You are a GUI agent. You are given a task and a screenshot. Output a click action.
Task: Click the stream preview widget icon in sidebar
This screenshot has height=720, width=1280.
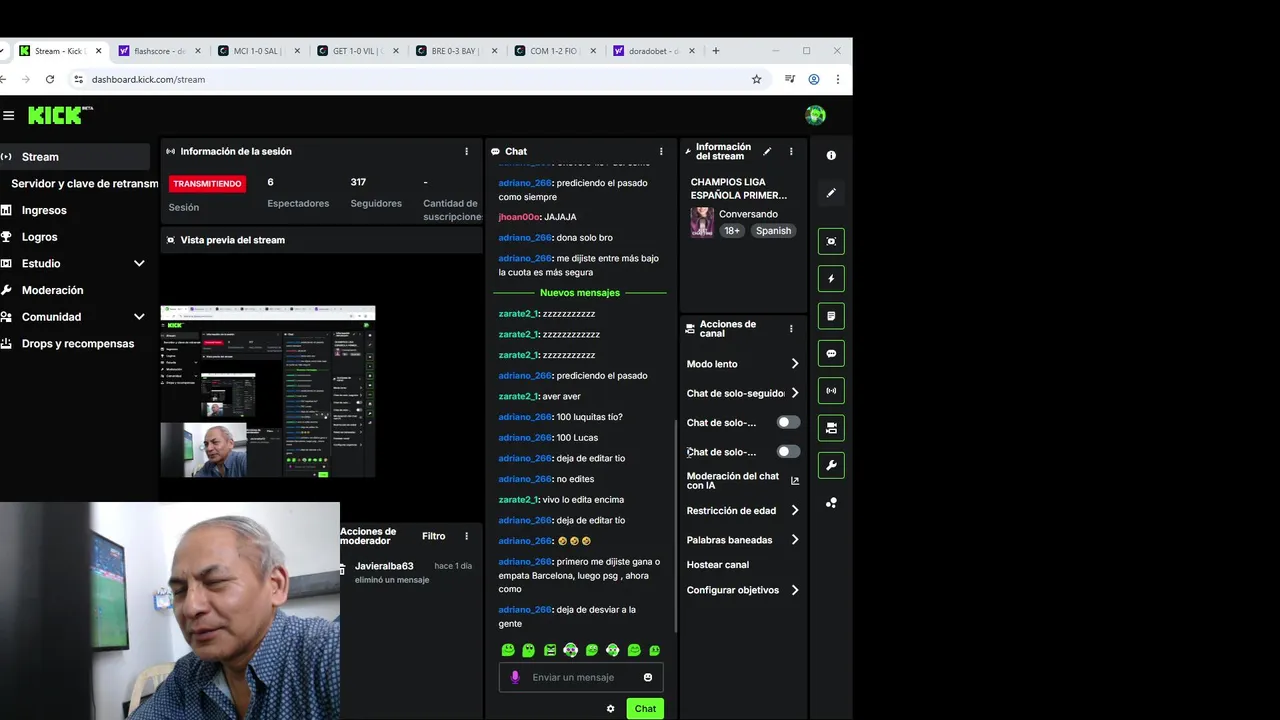(831, 241)
